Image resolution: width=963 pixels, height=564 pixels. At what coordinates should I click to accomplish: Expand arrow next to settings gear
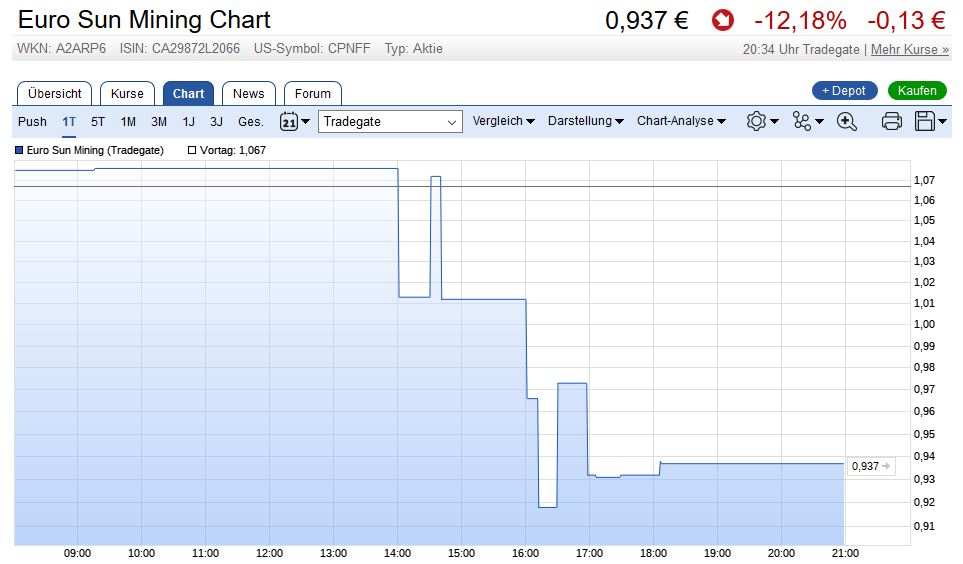click(x=774, y=122)
